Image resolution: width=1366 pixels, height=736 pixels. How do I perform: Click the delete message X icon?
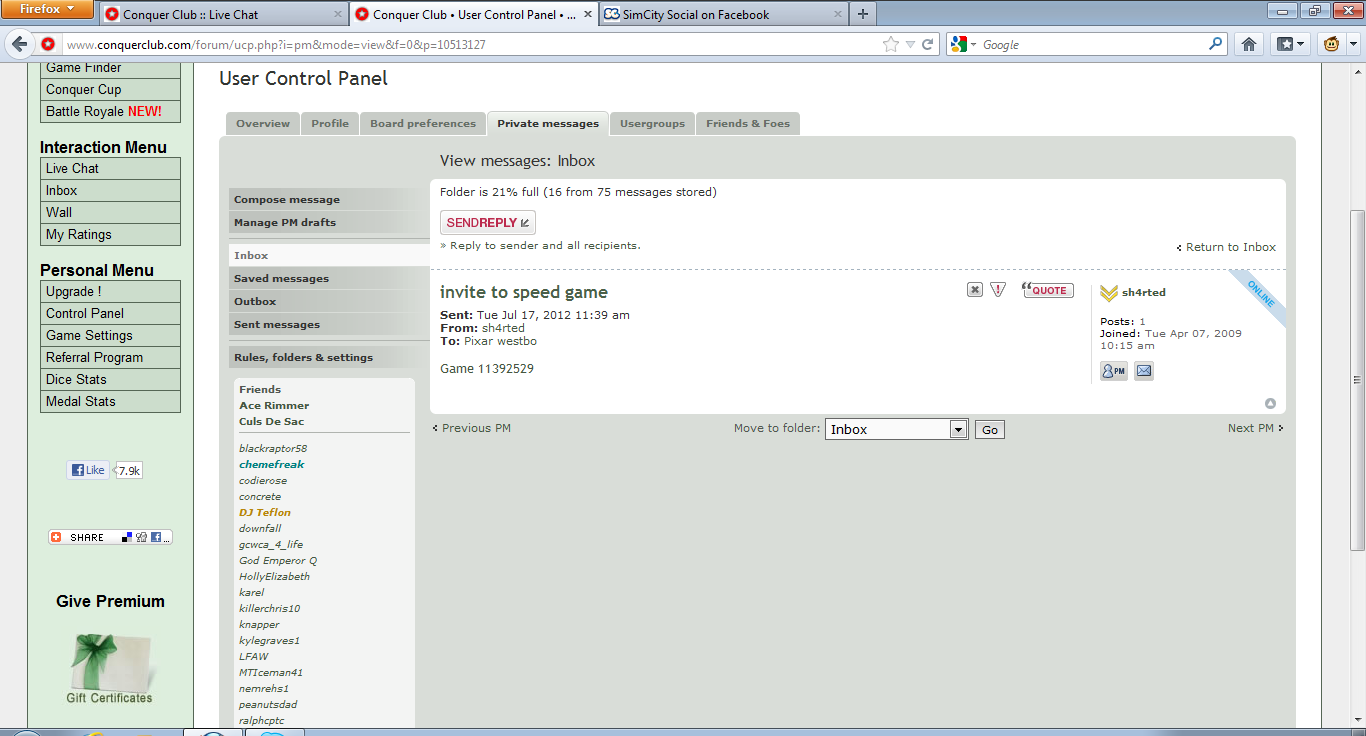pos(974,290)
